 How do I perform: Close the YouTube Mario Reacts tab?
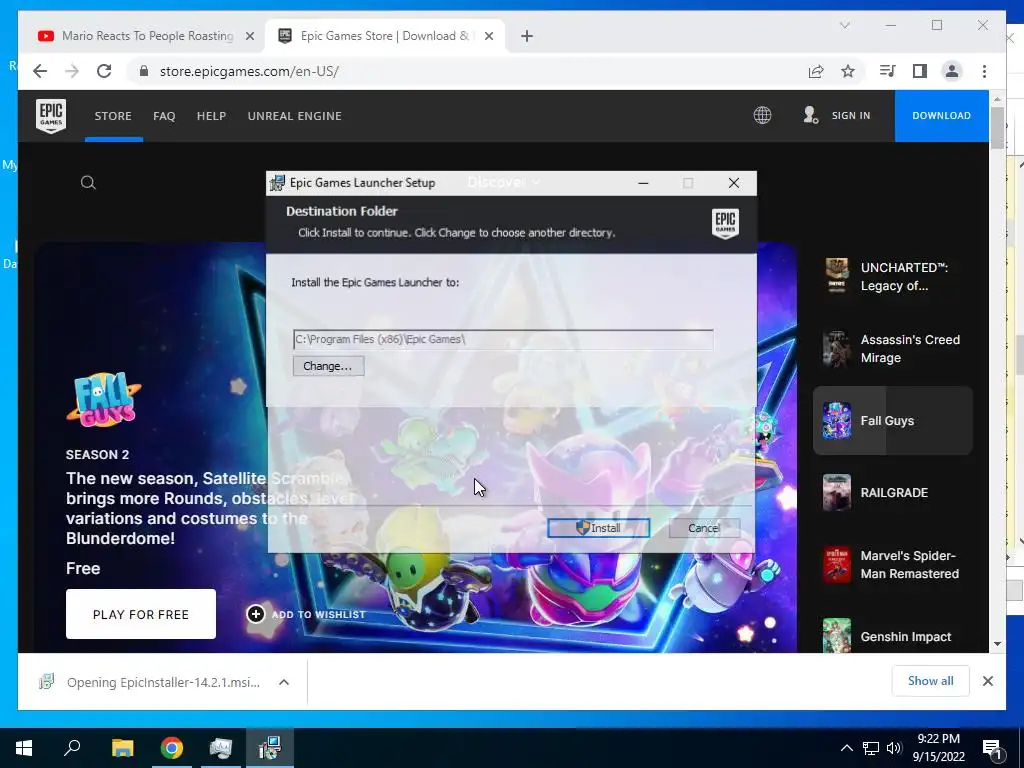point(249,36)
